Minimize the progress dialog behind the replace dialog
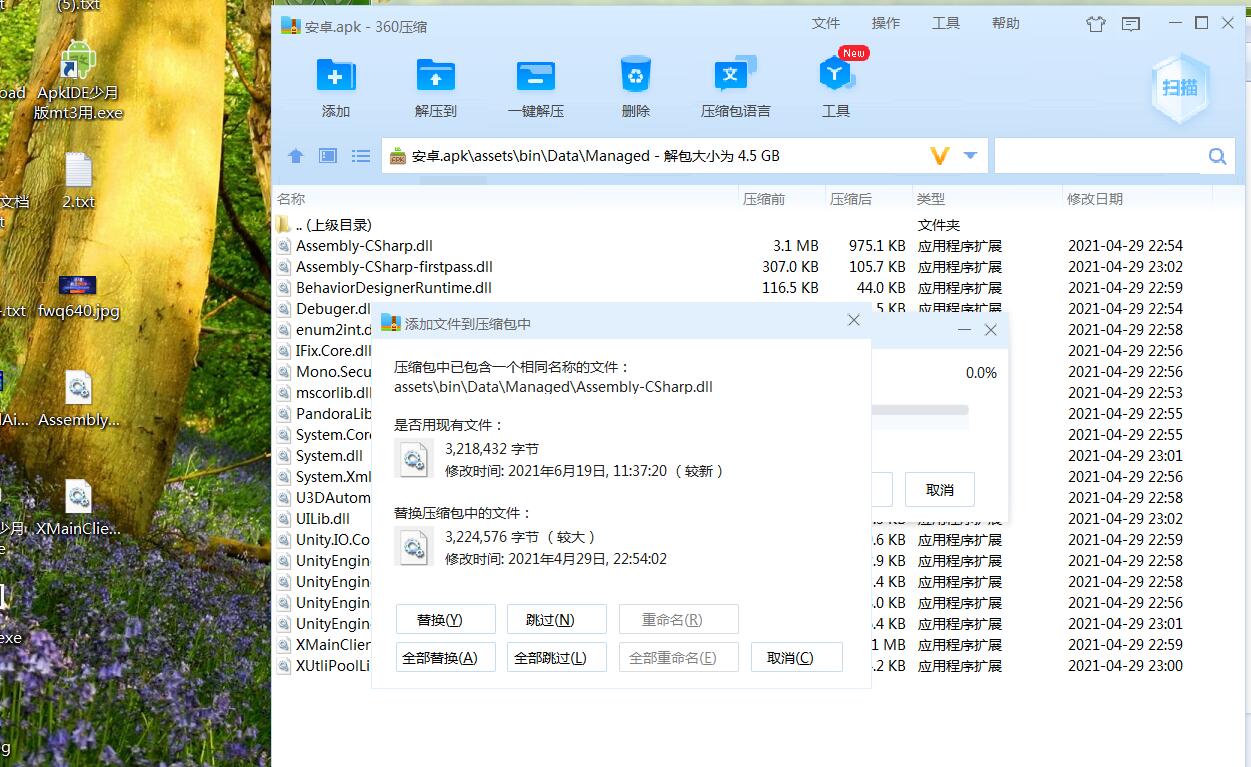This screenshot has width=1251, height=767. click(964, 329)
